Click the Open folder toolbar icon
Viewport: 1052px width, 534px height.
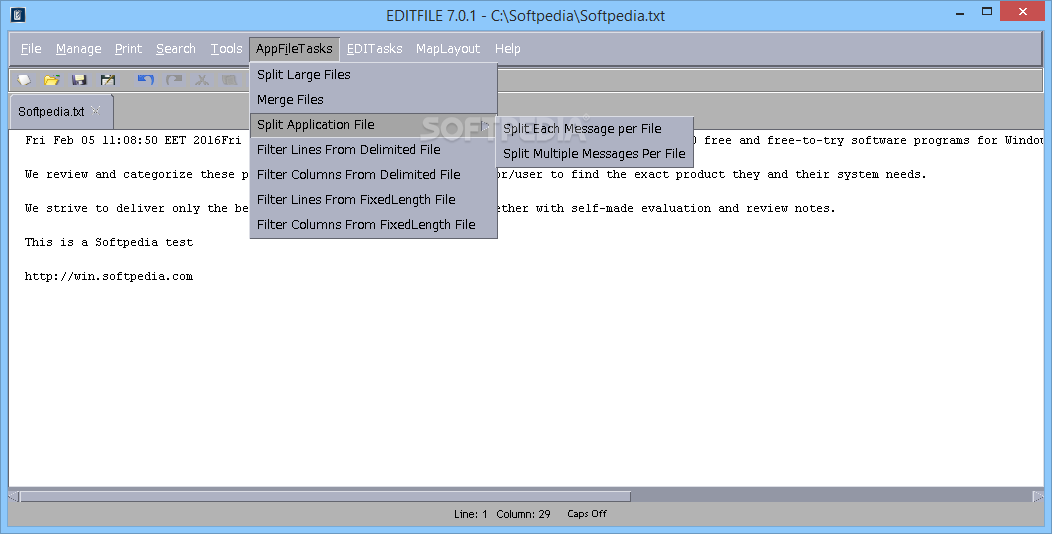52,80
